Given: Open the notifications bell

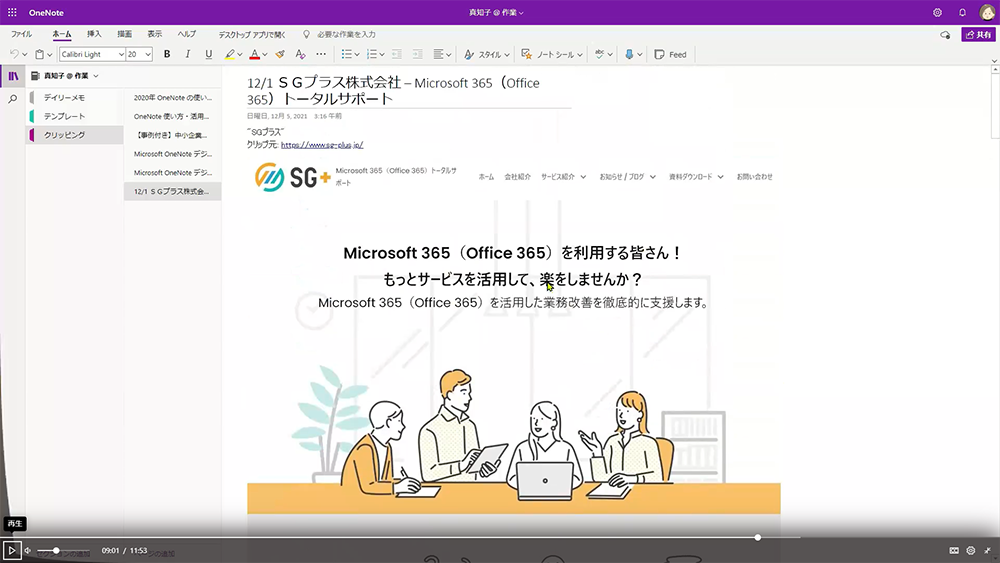Looking at the screenshot, I should tap(962, 12).
